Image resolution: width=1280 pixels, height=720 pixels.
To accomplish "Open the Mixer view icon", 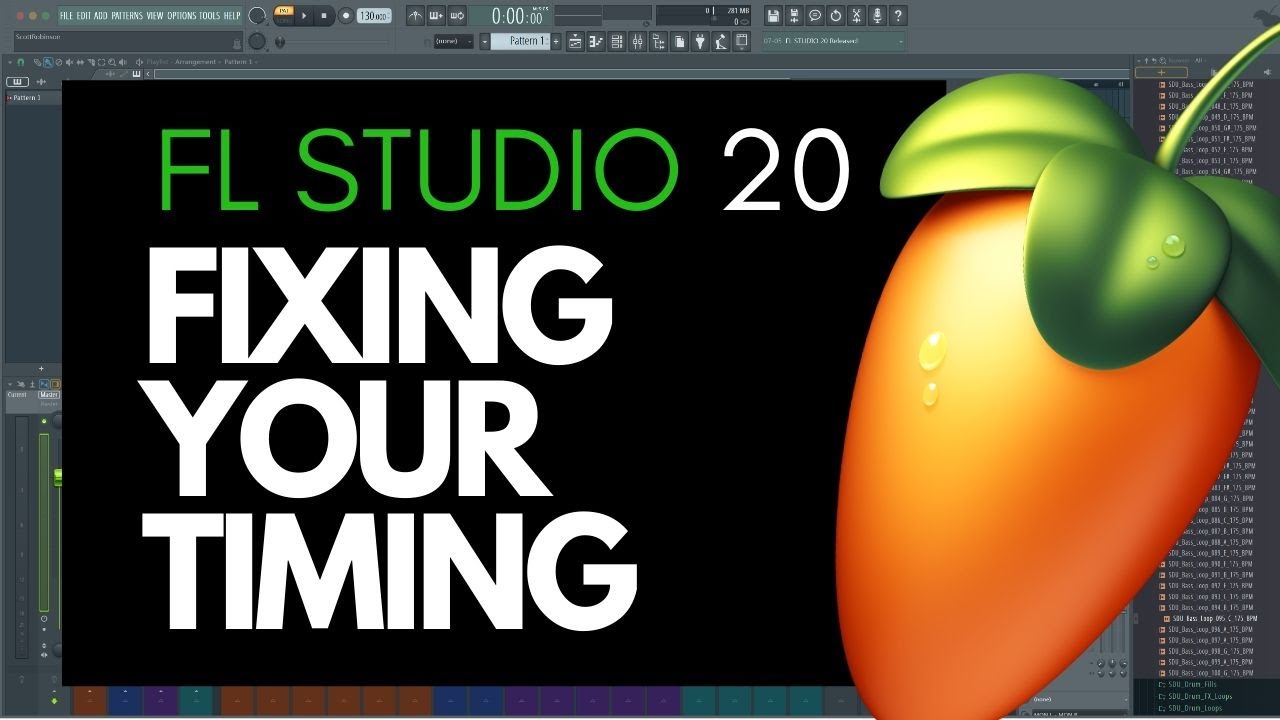I will pos(637,42).
